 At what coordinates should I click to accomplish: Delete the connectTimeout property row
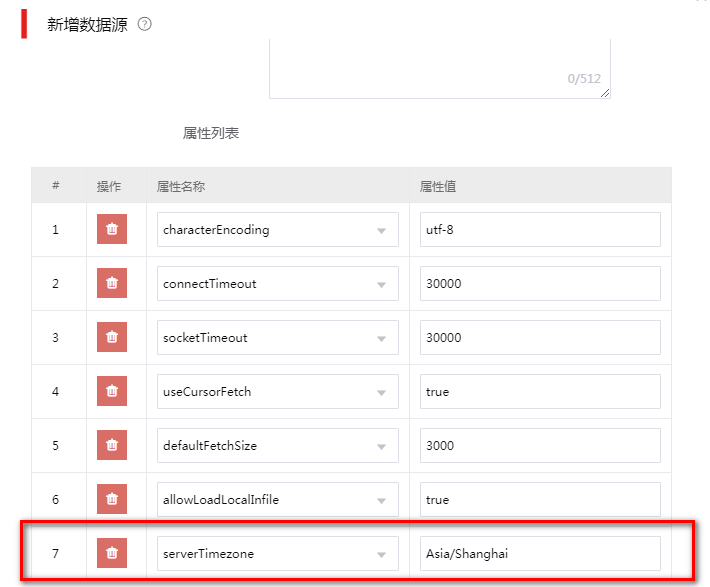[112, 283]
